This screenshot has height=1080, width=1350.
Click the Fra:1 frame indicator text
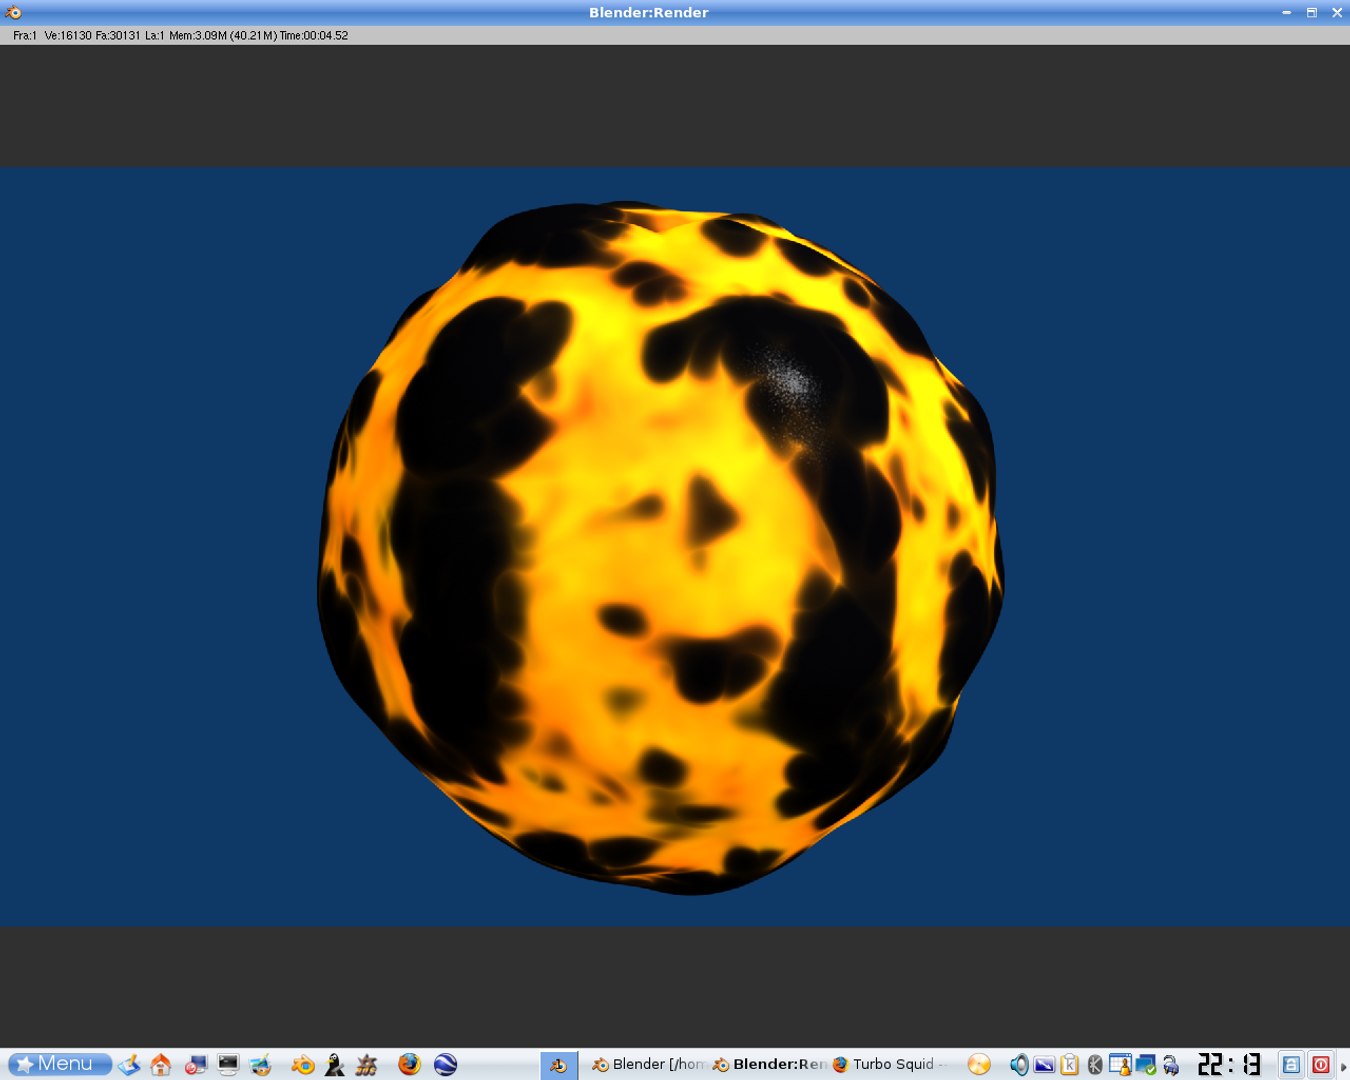click(25, 35)
